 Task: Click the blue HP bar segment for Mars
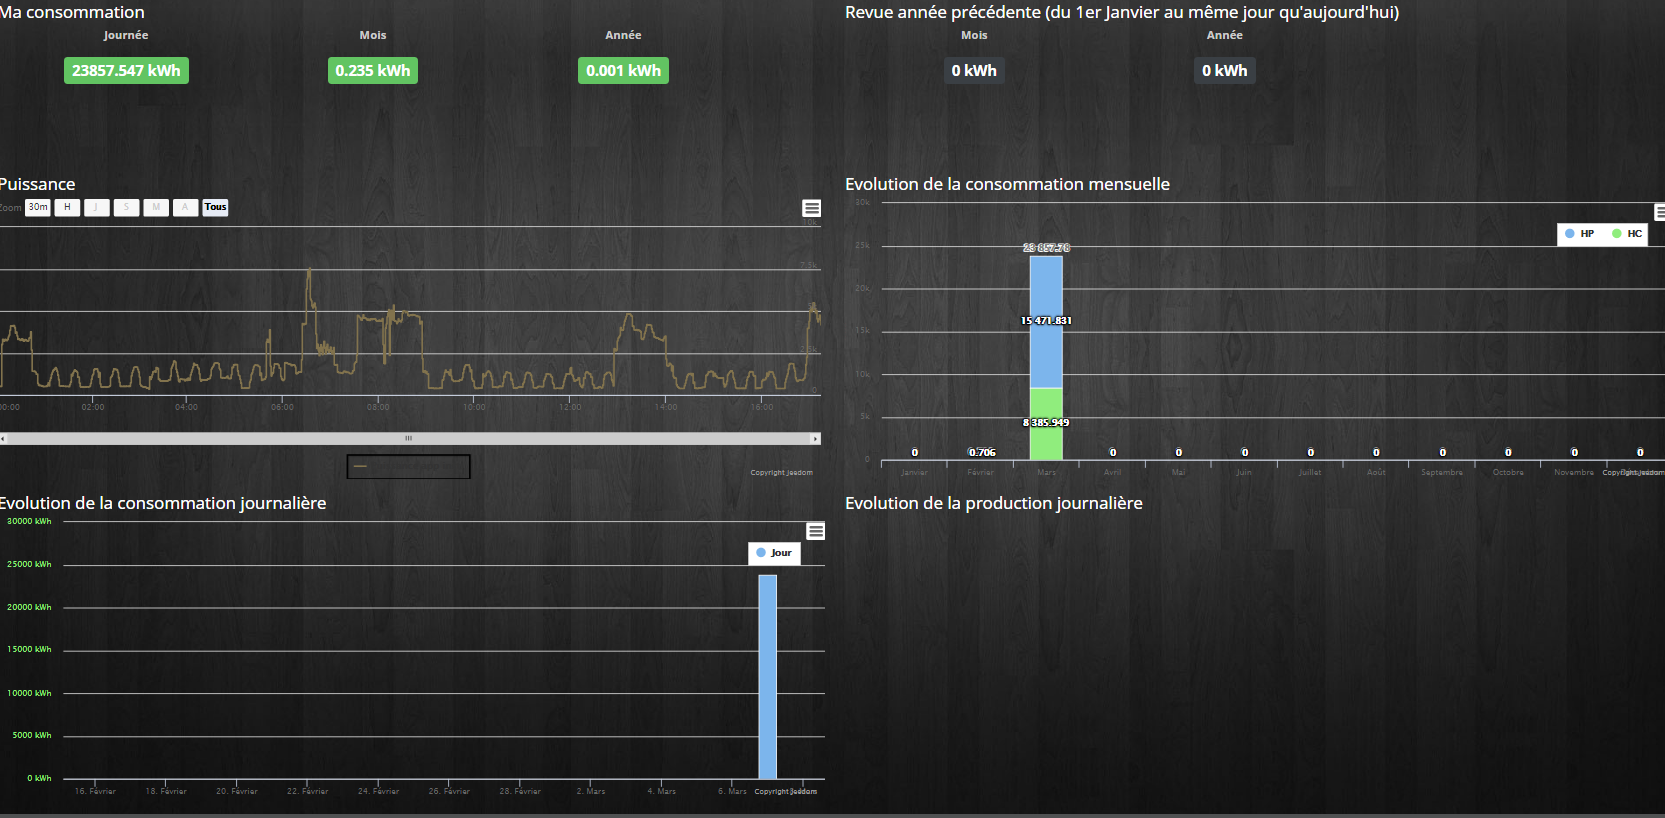point(1046,322)
